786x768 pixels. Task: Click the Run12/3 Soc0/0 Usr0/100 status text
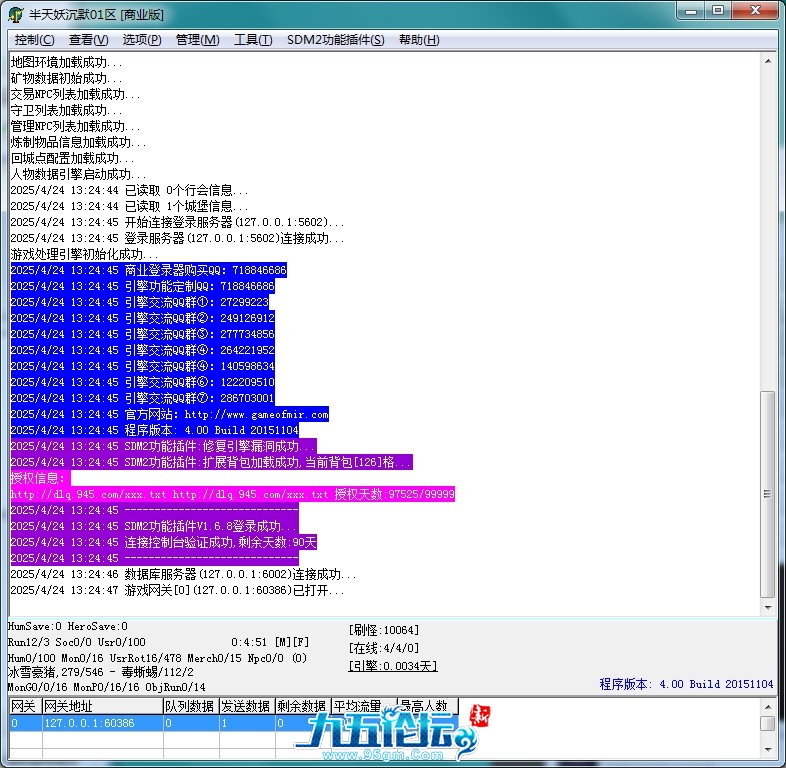coord(77,642)
